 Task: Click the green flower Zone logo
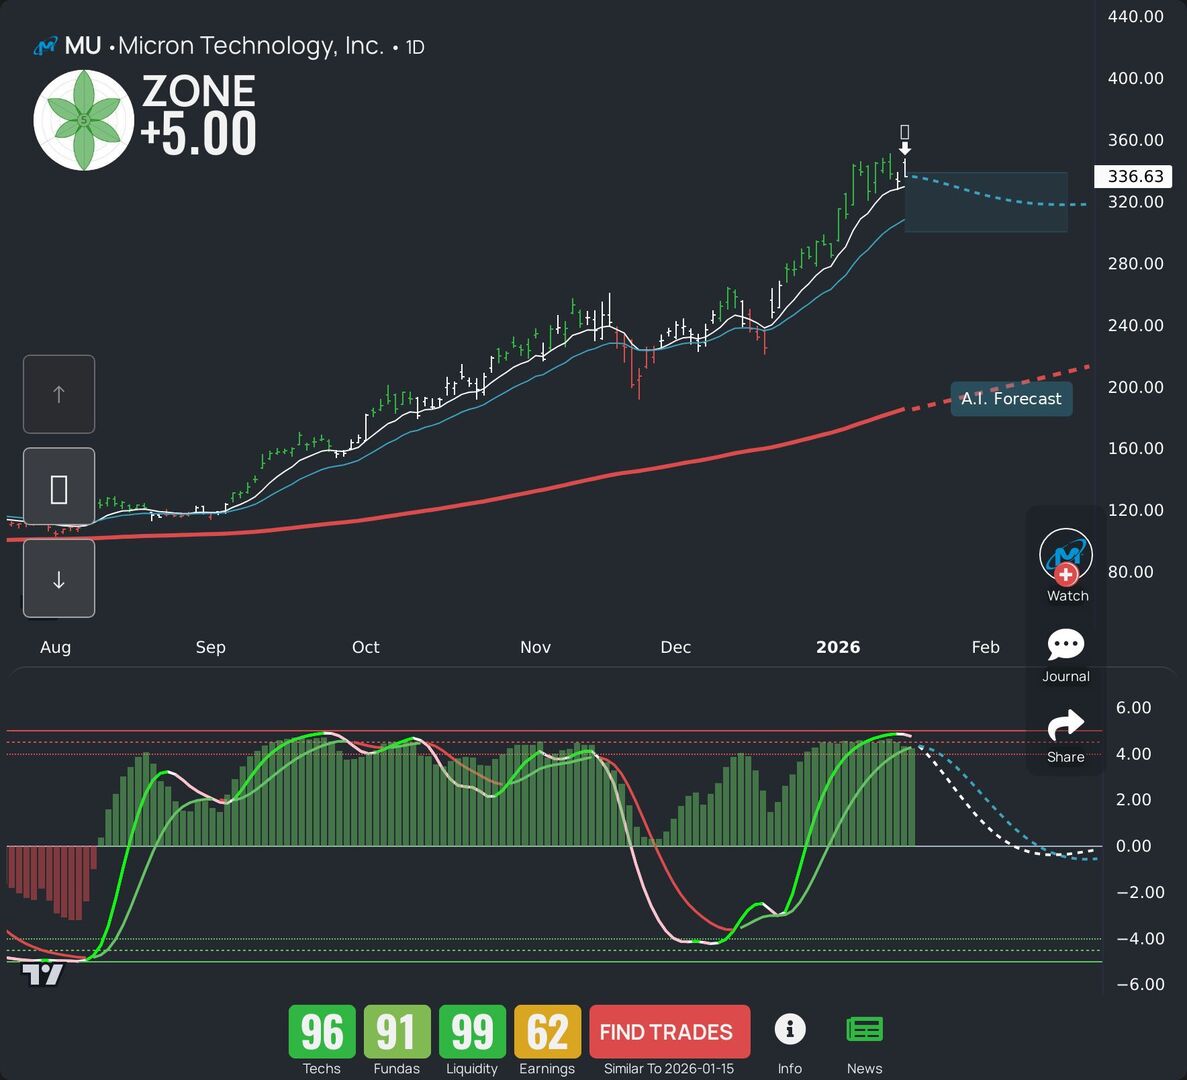(84, 120)
